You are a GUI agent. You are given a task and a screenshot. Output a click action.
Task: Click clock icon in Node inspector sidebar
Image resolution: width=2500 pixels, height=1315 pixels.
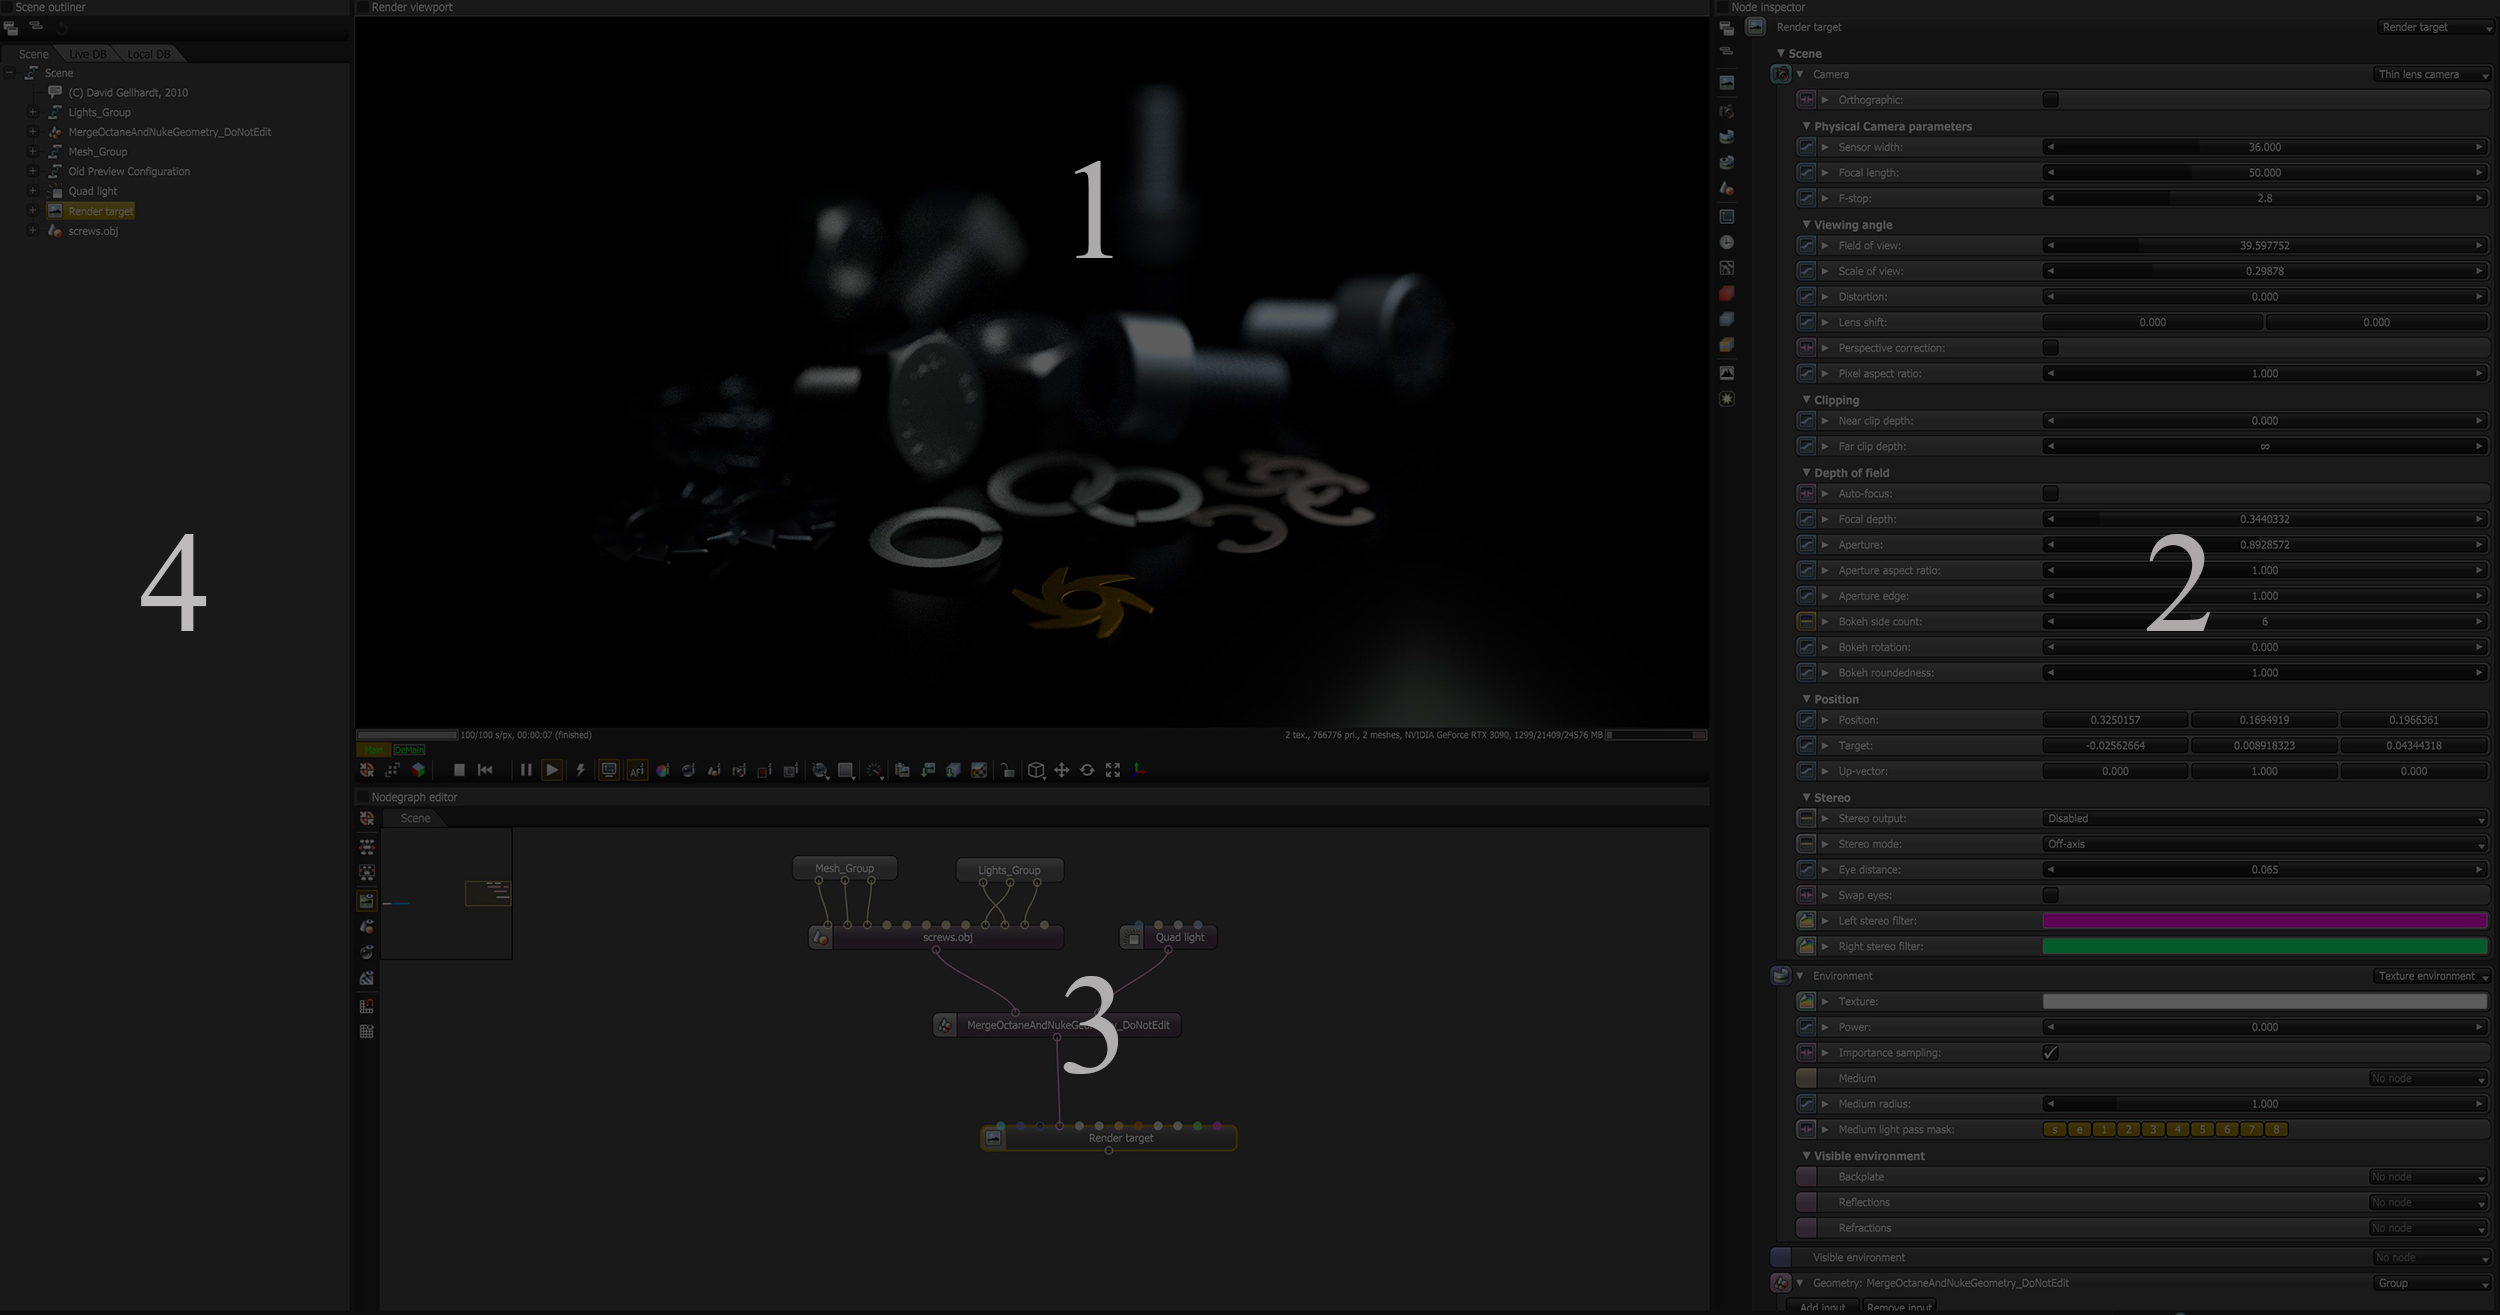click(x=1727, y=242)
